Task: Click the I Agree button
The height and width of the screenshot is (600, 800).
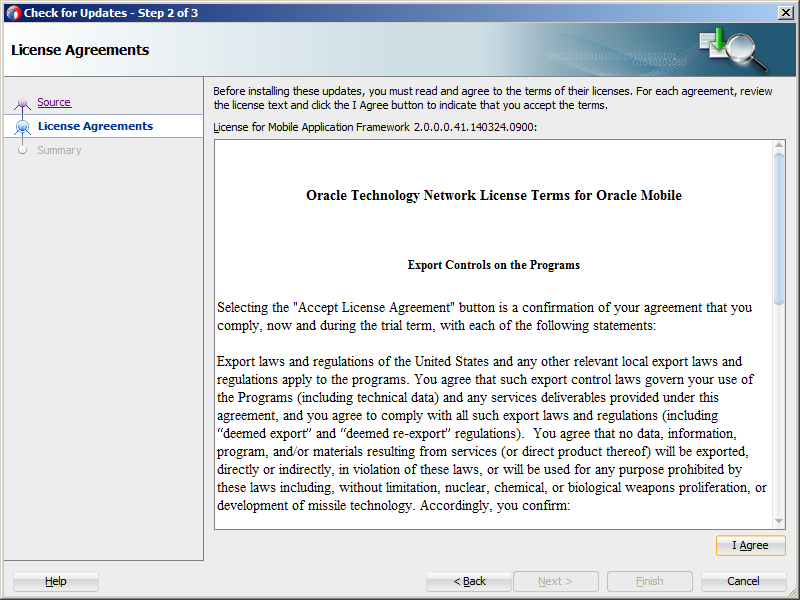Action: [x=751, y=545]
